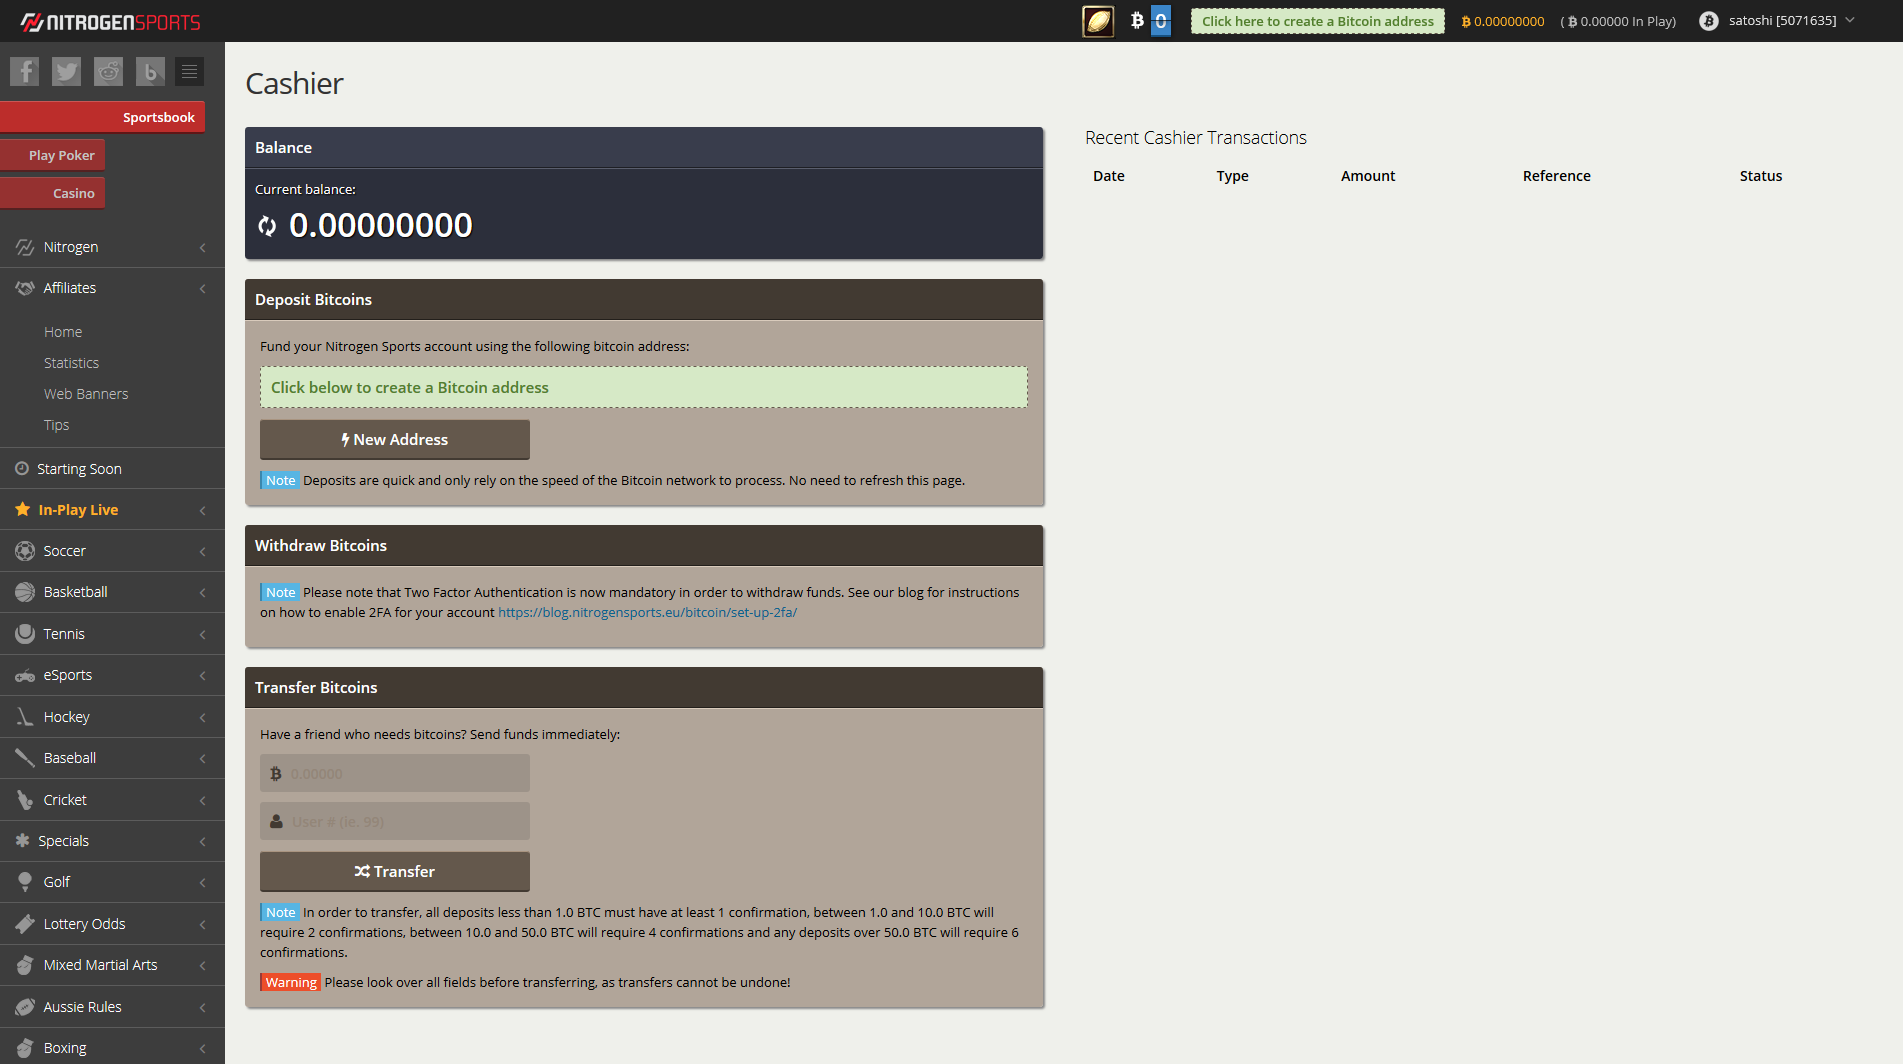This screenshot has height=1064, width=1903.
Task: Open the Reddit social icon
Action: click(108, 71)
